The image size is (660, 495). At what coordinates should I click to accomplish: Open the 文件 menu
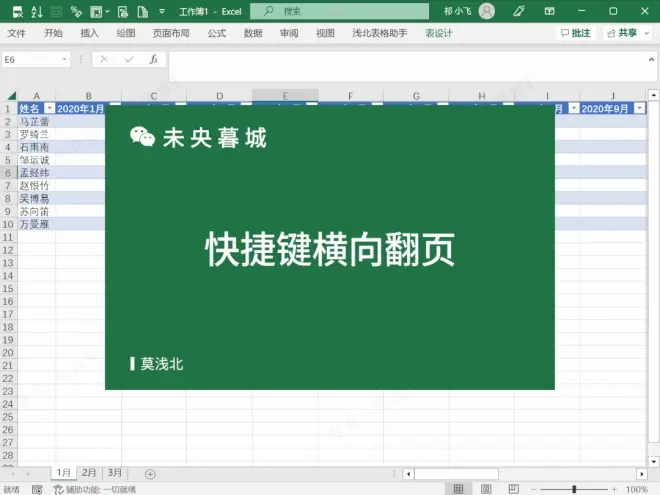click(16, 33)
